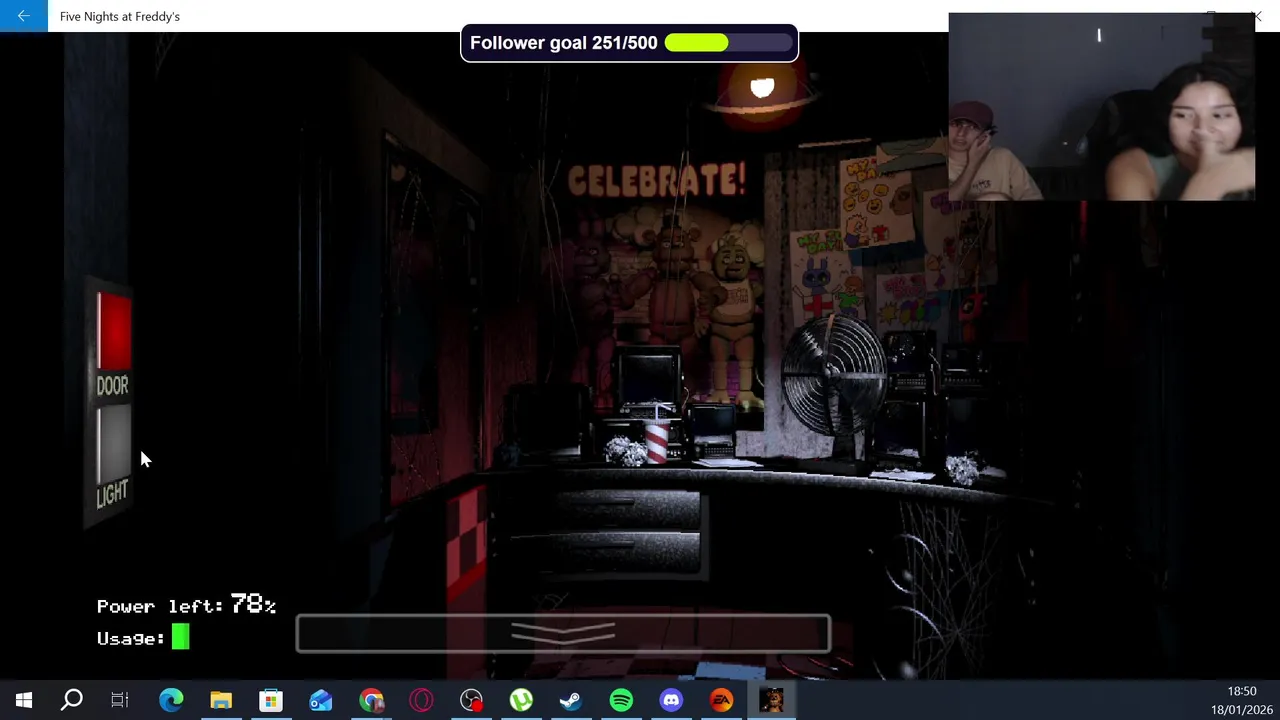The height and width of the screenshot is (720, 1280).
Task: Open Steam from the taskbar
Action: (x=571, y=700)
